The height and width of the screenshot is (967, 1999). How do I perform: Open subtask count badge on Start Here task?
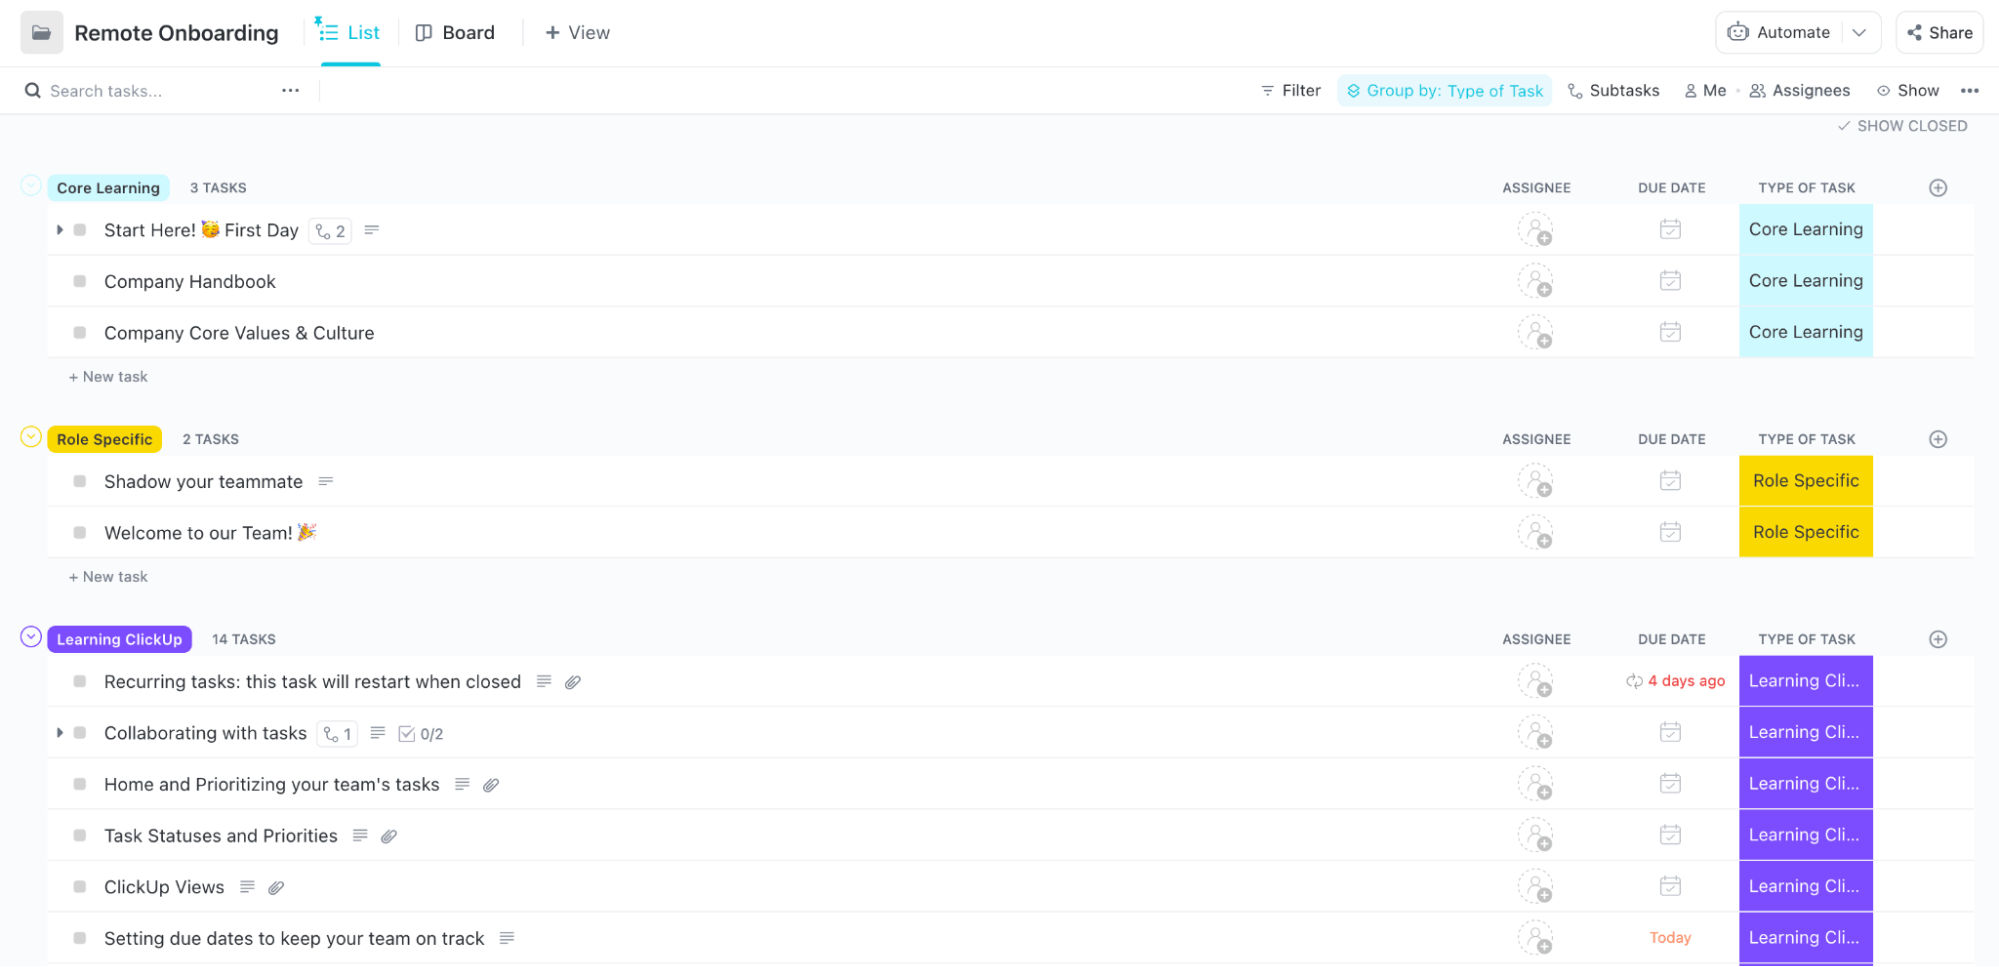(330, 231)
